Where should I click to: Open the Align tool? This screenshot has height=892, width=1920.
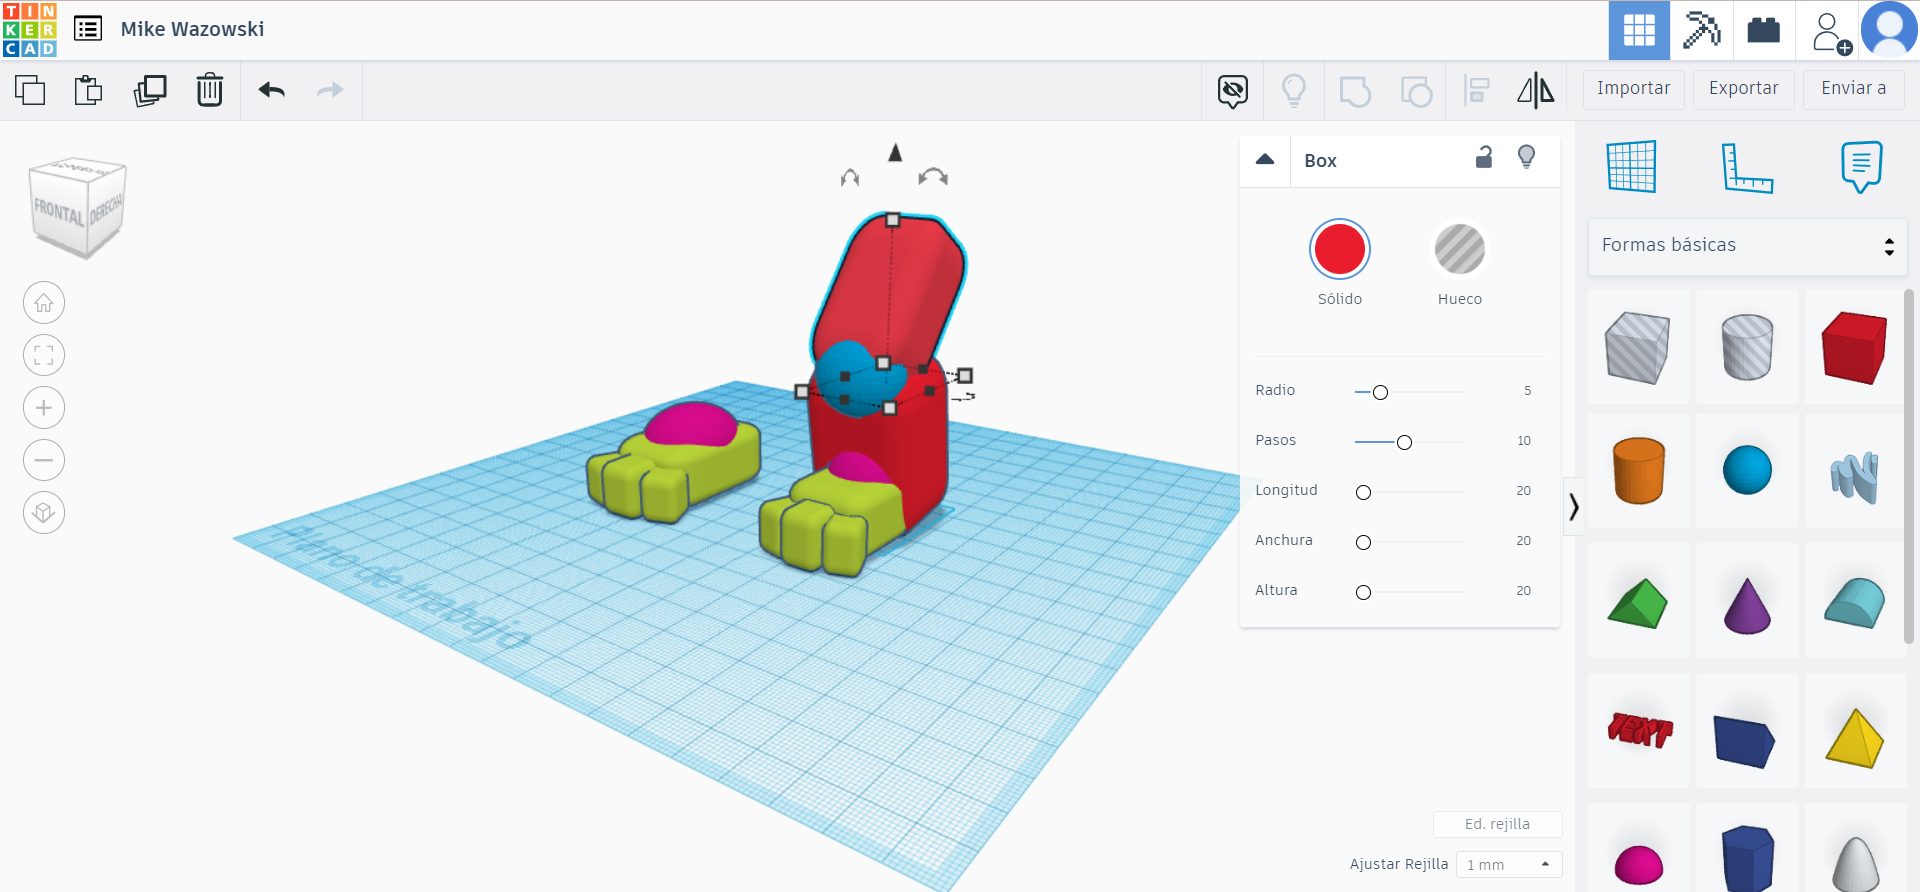click(x=1476, y=91)
